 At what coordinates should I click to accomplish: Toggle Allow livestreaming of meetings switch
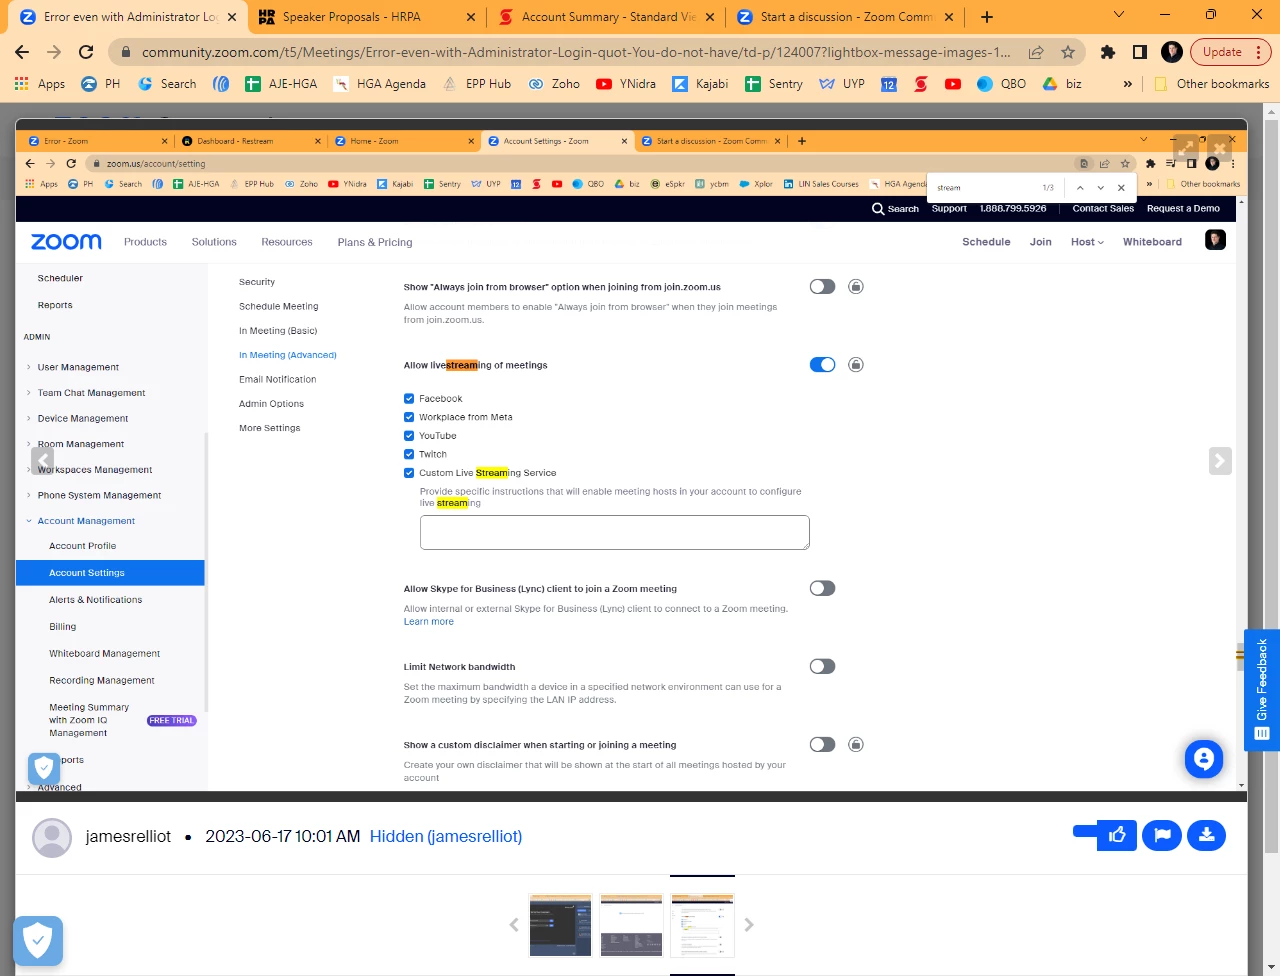(822, 365)
